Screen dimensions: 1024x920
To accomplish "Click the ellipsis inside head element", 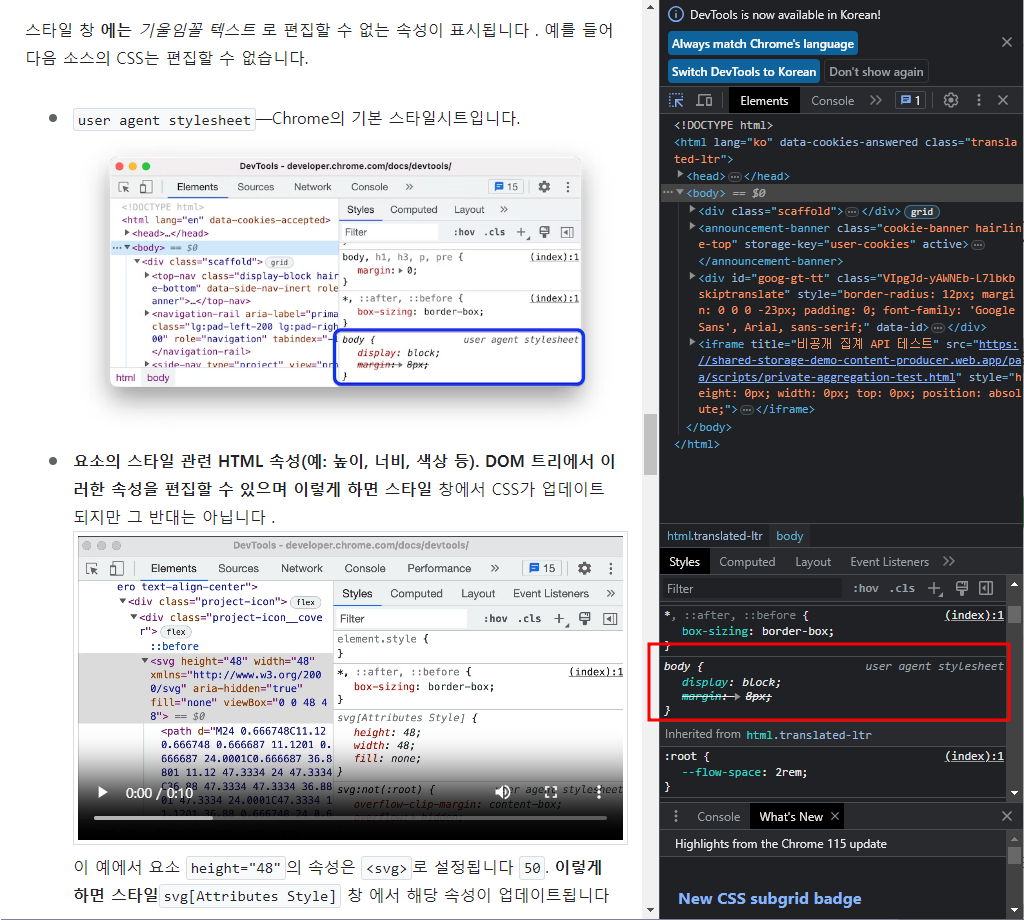I will click(735, 176).
